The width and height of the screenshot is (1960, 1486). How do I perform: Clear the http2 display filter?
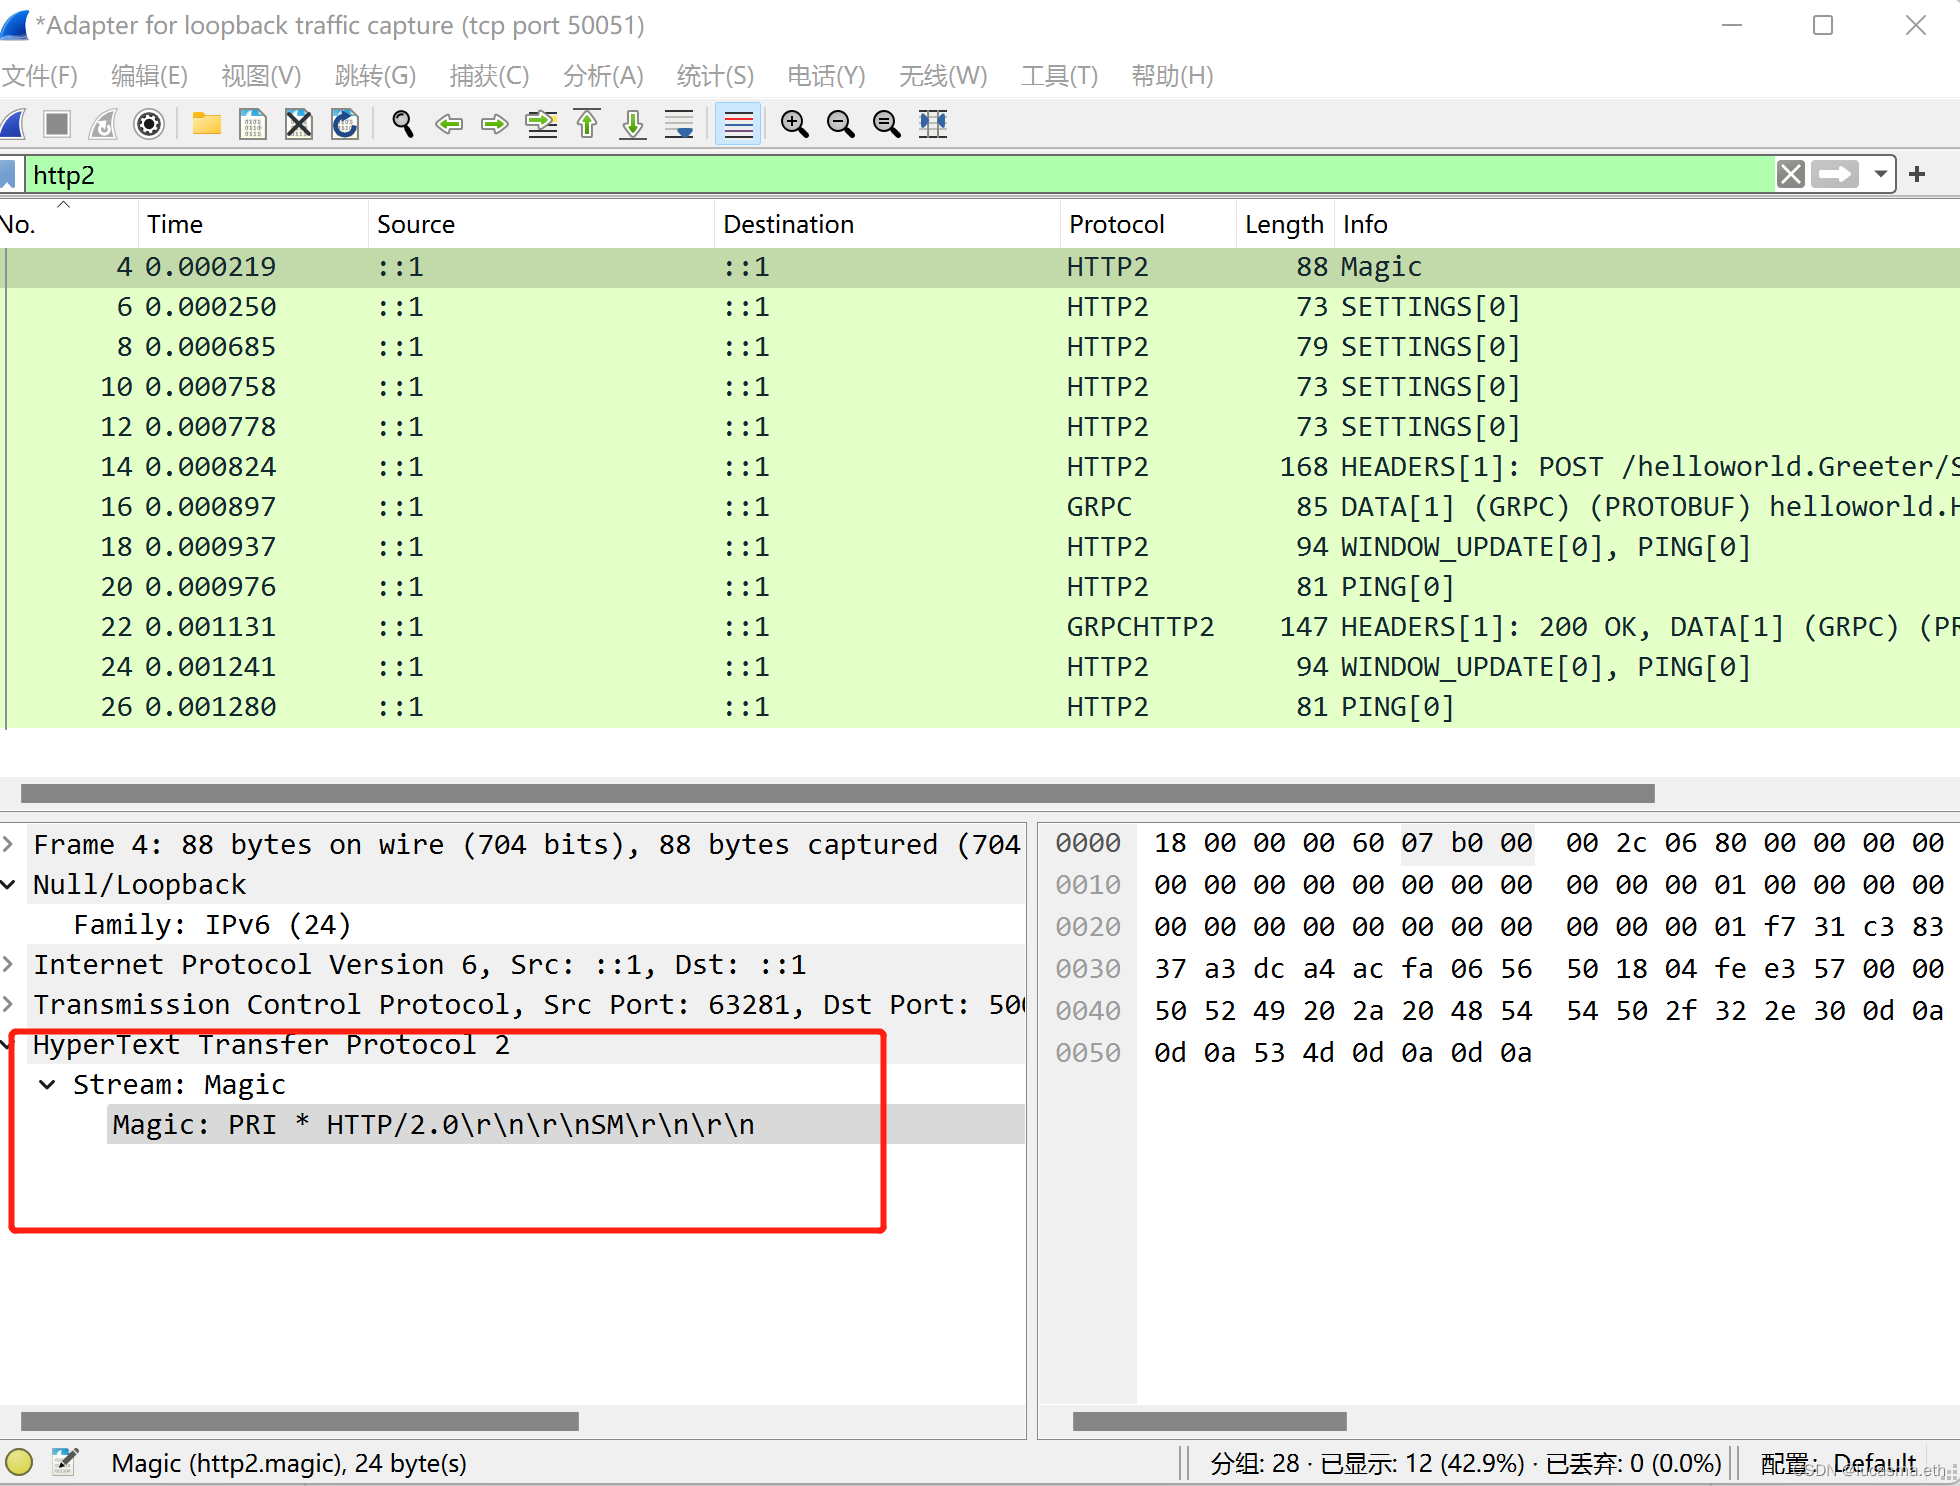1791,175
